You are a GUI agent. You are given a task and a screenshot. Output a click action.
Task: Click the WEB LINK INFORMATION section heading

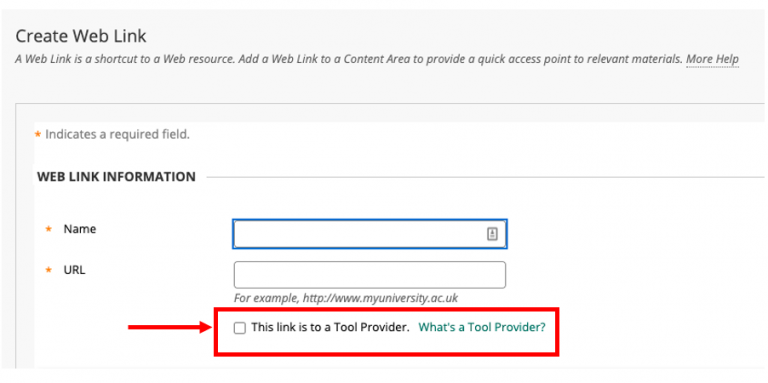coord(117,177)
